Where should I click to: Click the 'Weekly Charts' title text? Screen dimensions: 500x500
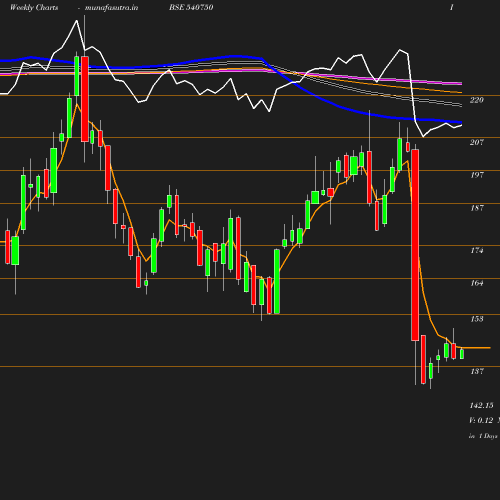point(34,7)
